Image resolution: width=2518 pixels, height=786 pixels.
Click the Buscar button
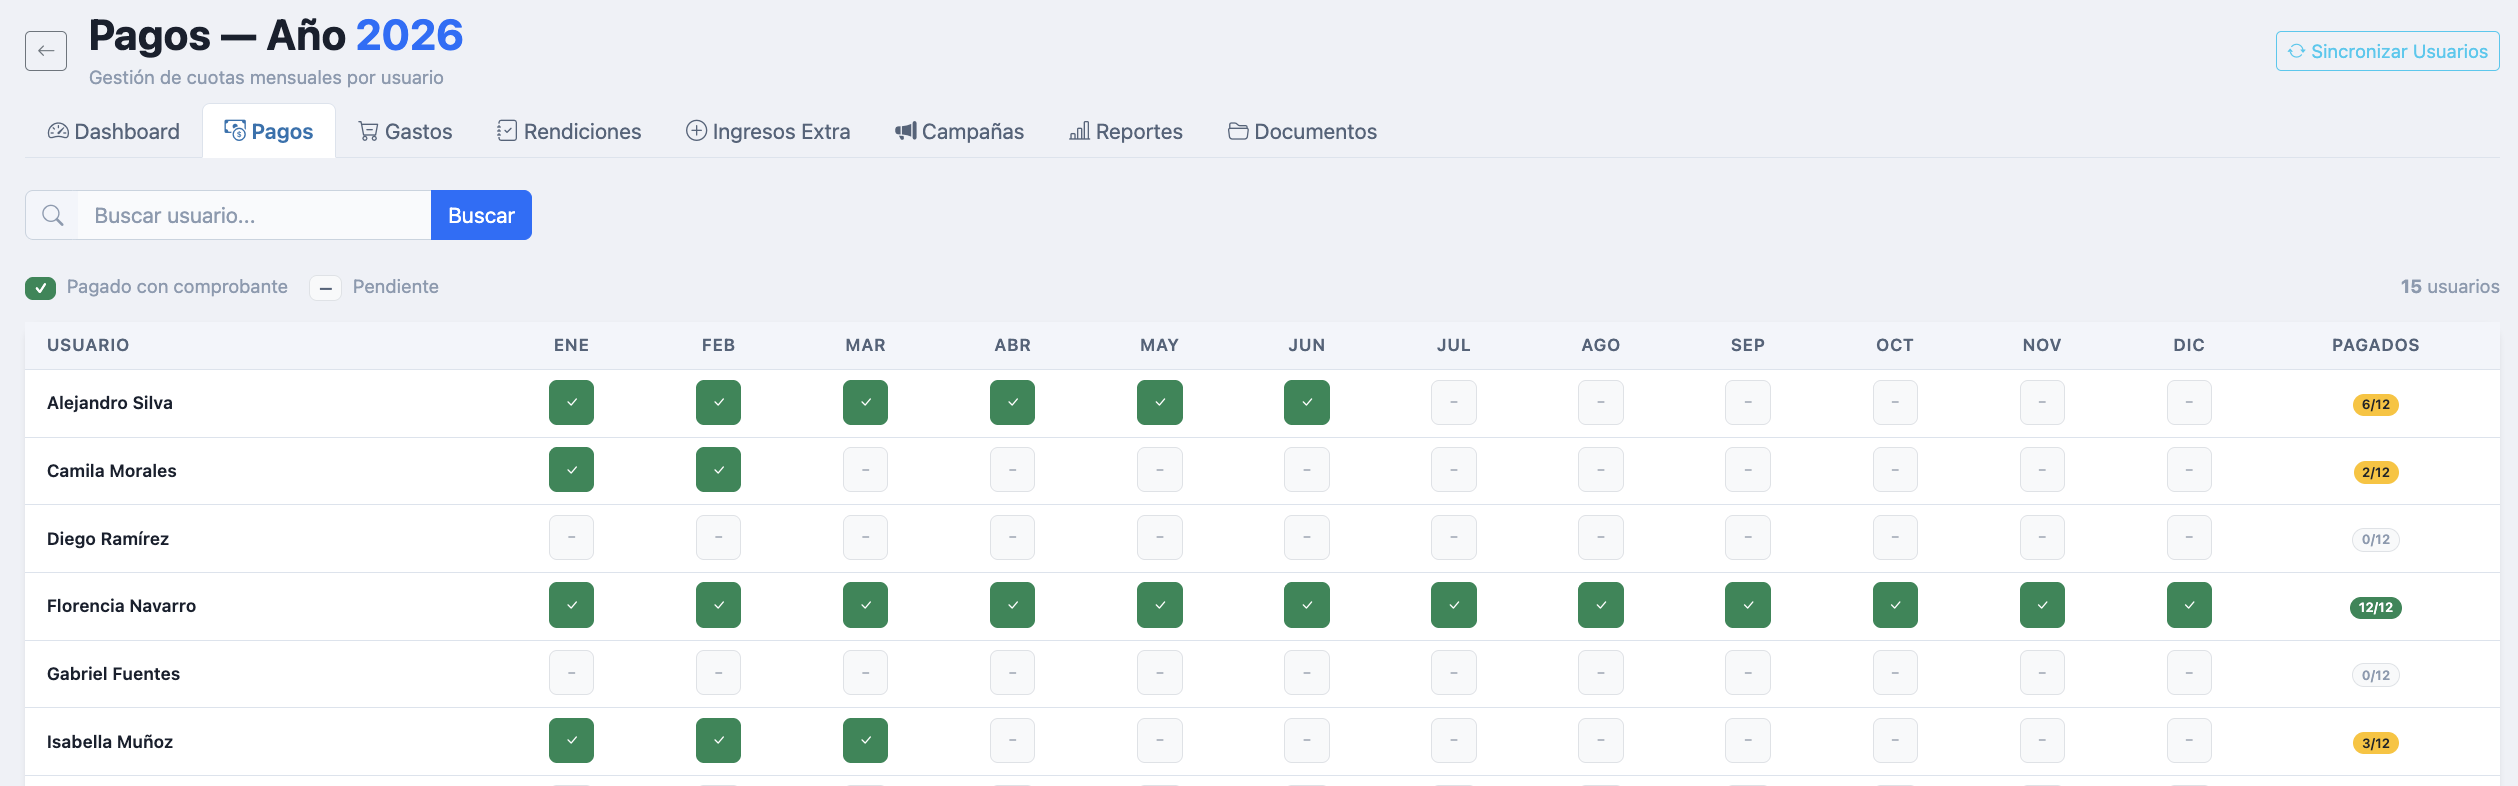[481, 215]
